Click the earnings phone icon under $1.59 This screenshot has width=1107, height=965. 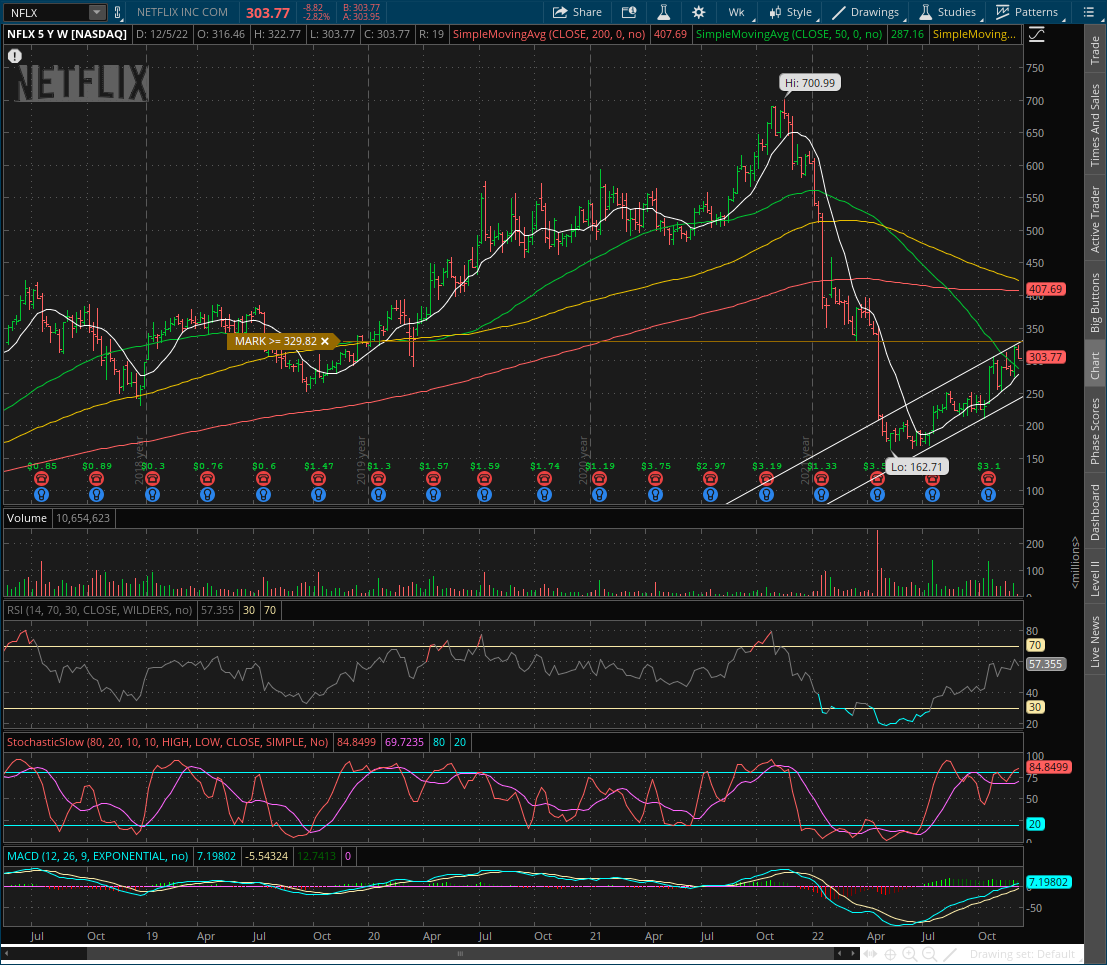[x=484, y=479]
